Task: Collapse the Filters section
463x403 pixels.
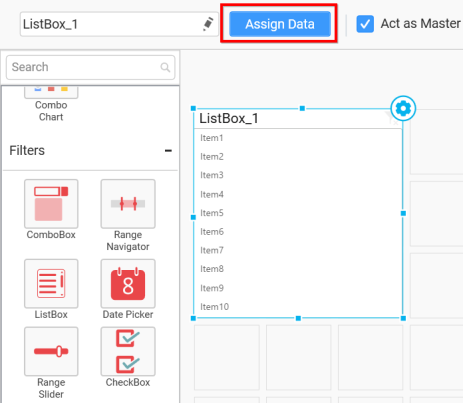Action: tap(168, 151)
